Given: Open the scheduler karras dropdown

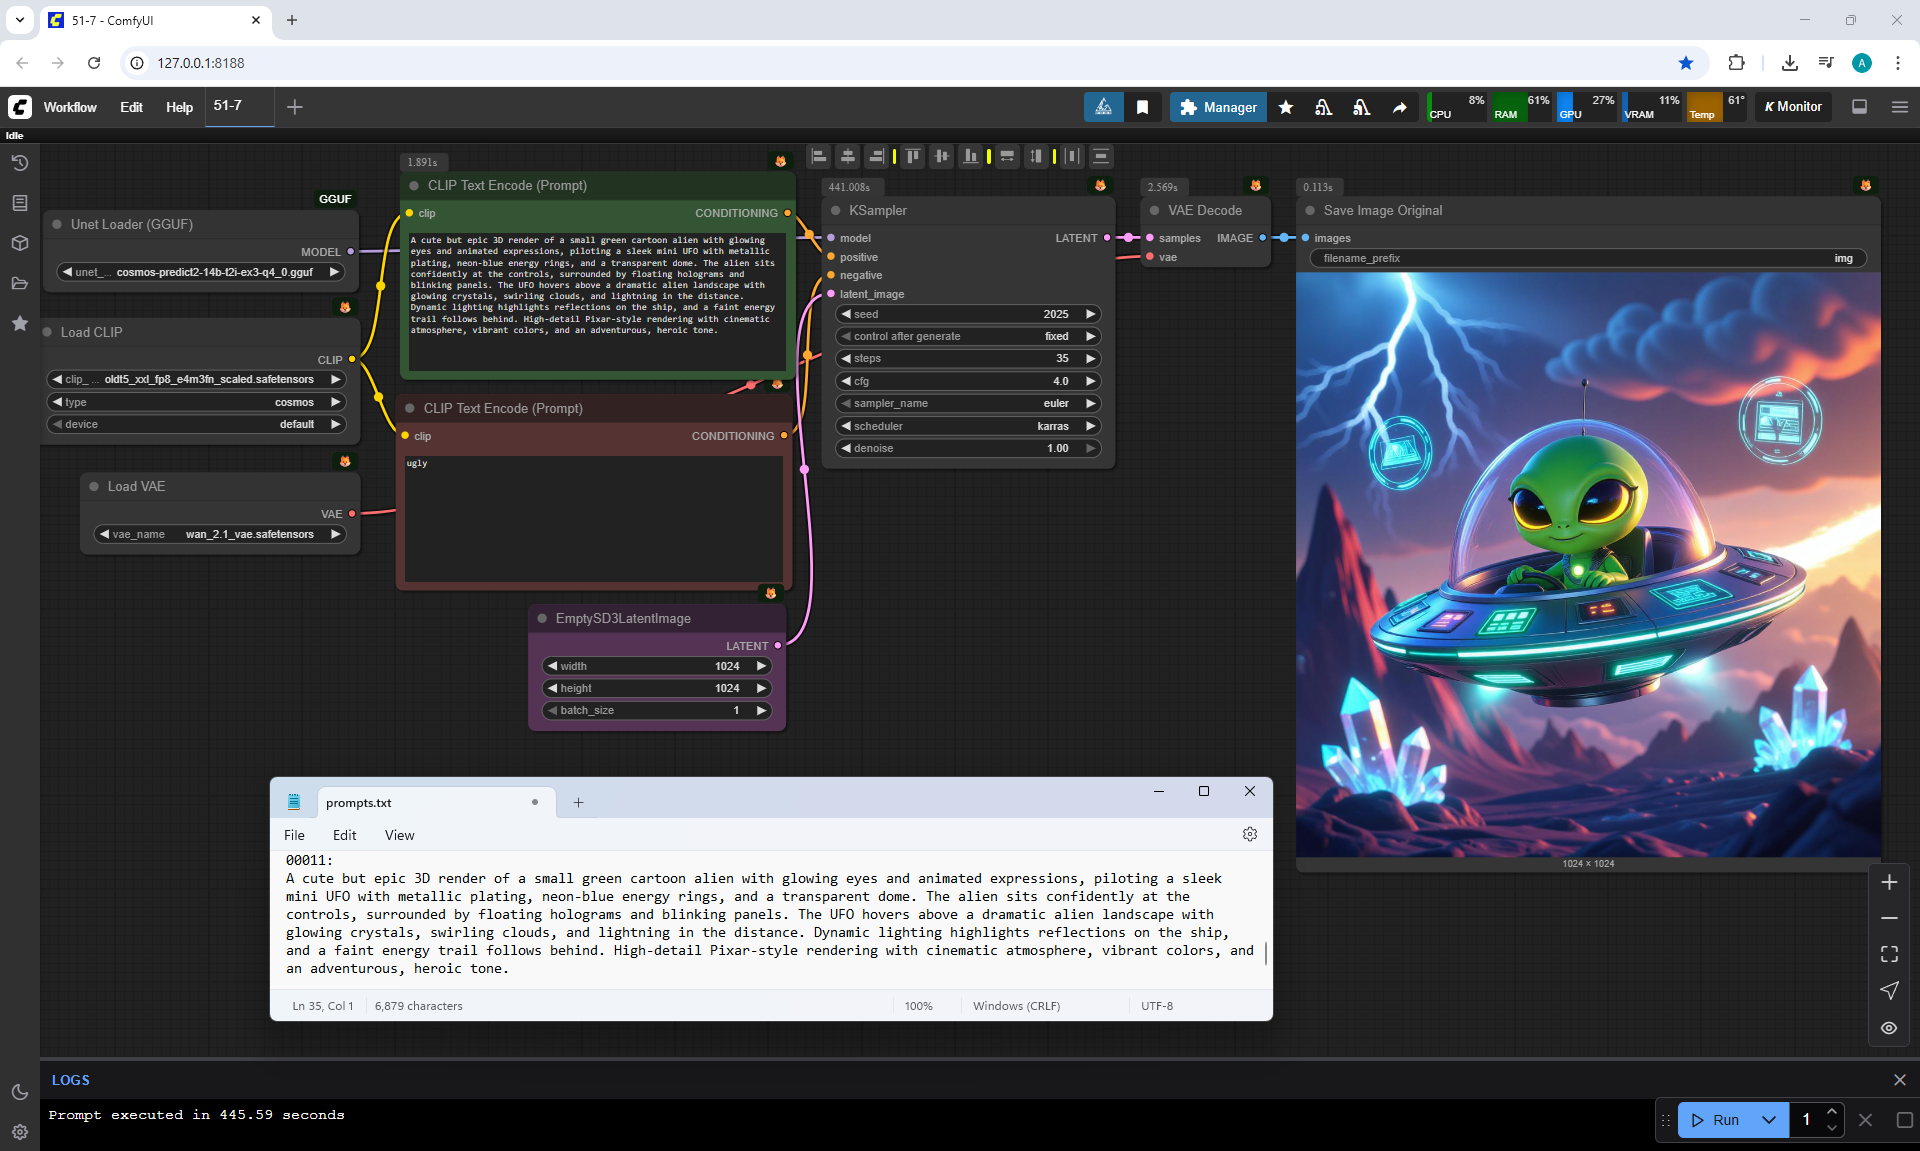Looking at the screenshot, I should [x=968, y=426].
